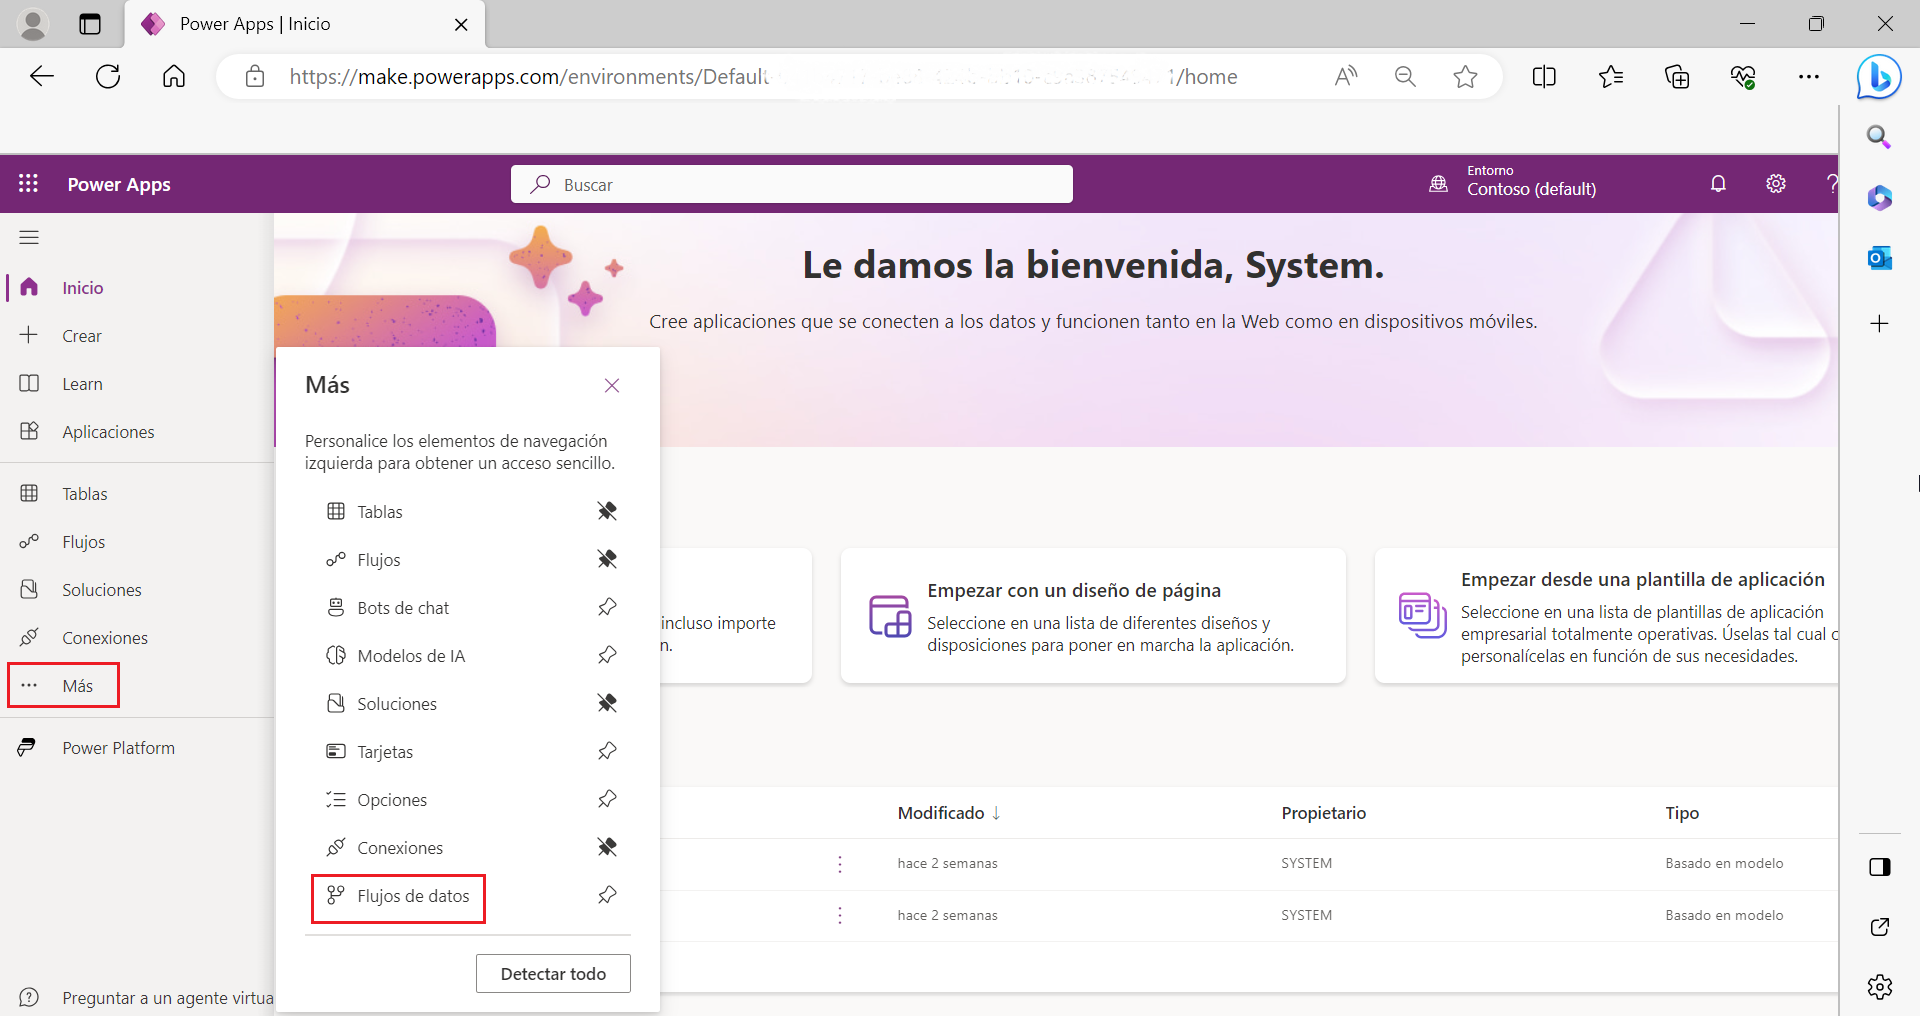Open Power Apps settings gear in header
Screen dimensions: 1920x1016
tap(1776, 184)
